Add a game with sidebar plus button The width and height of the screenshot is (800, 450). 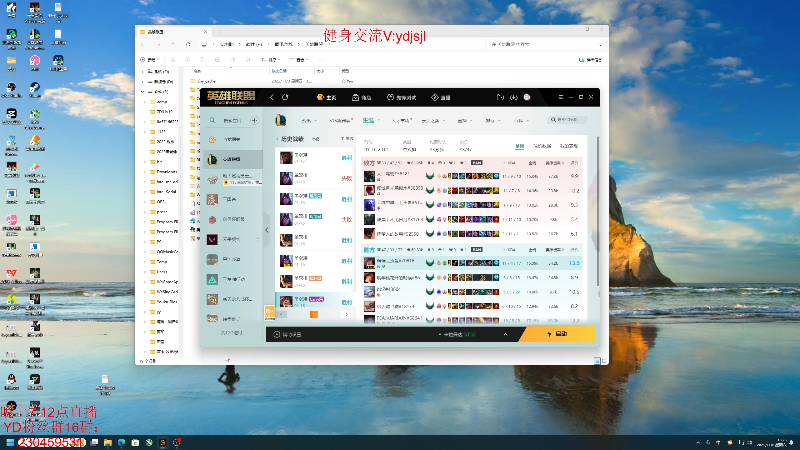tap(254, 120)
